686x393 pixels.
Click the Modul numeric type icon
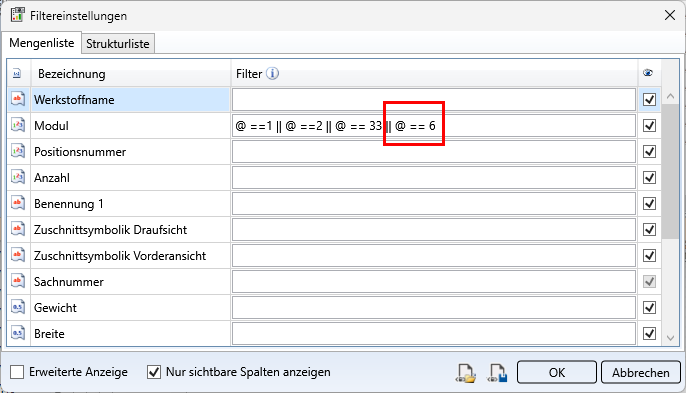coord(18,126)
